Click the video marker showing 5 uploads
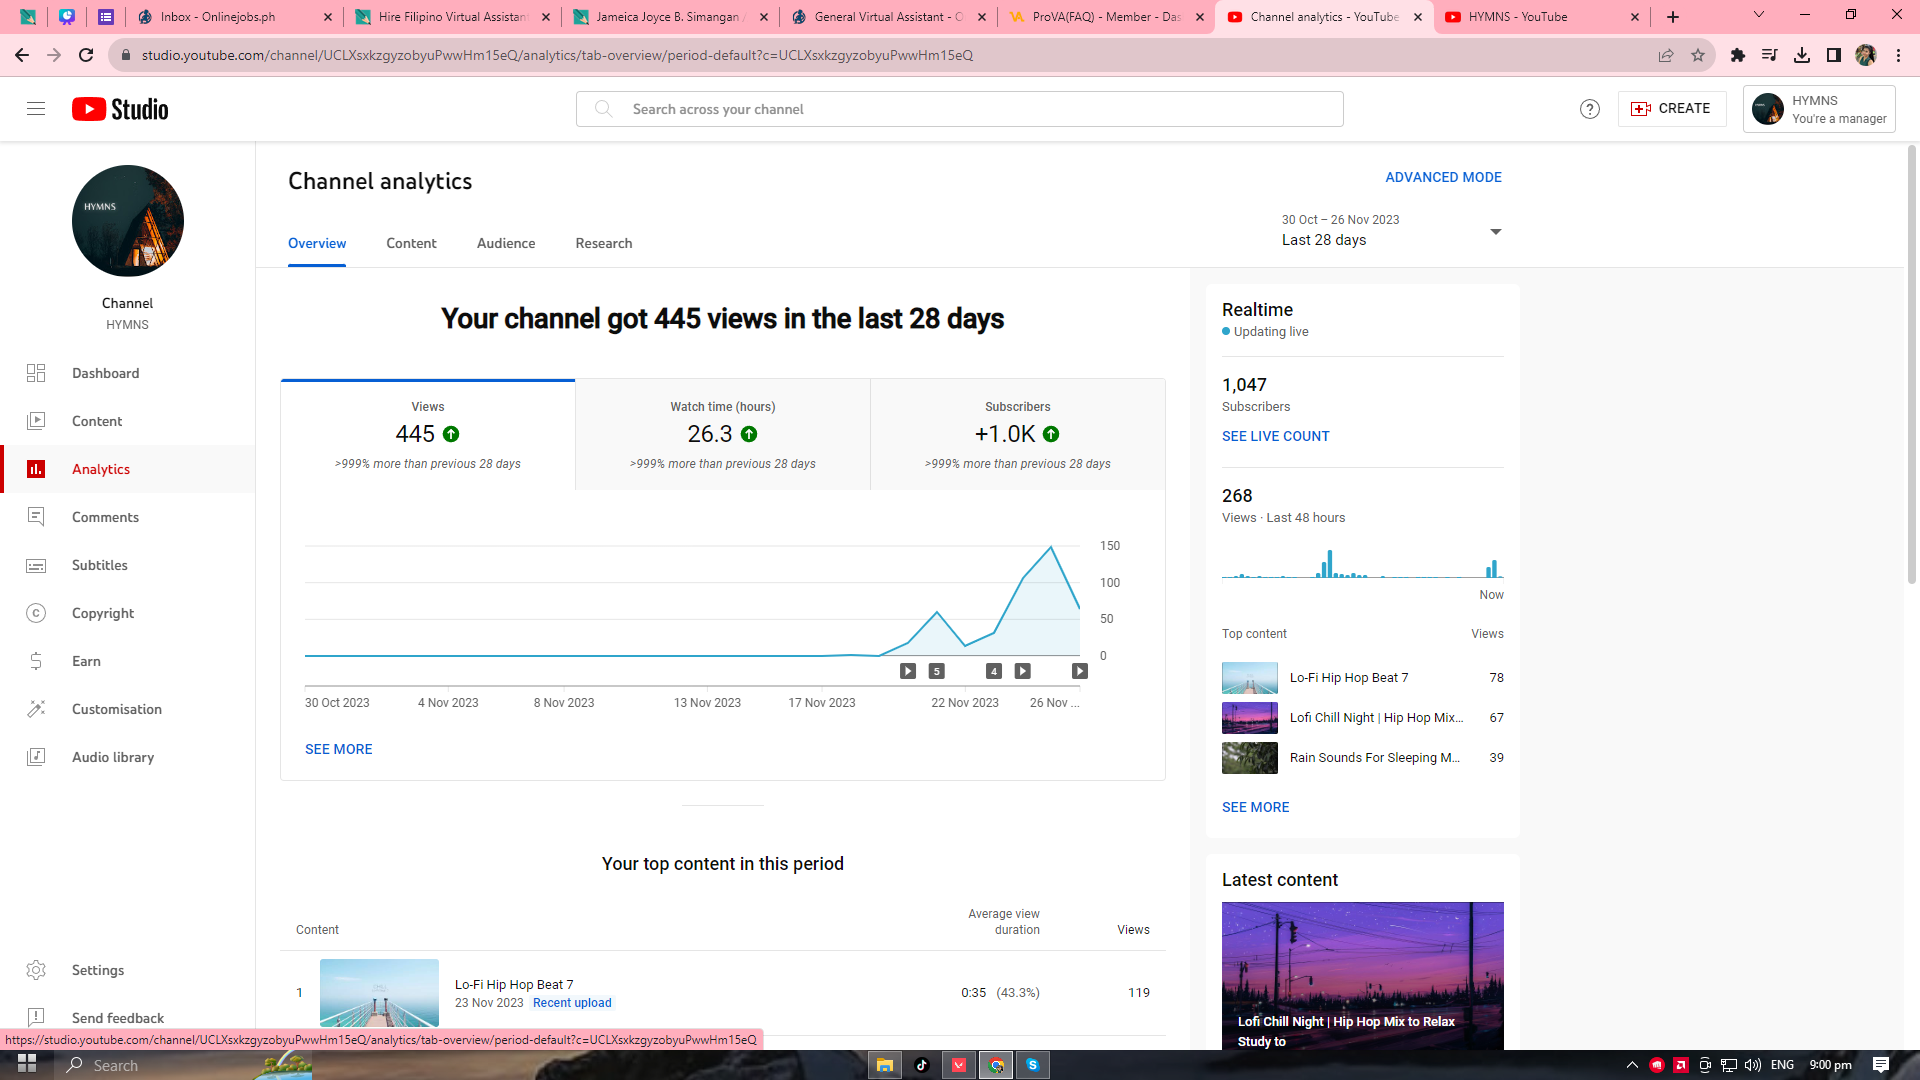This screenshot has height=1080, width=1920. (936, 671)
